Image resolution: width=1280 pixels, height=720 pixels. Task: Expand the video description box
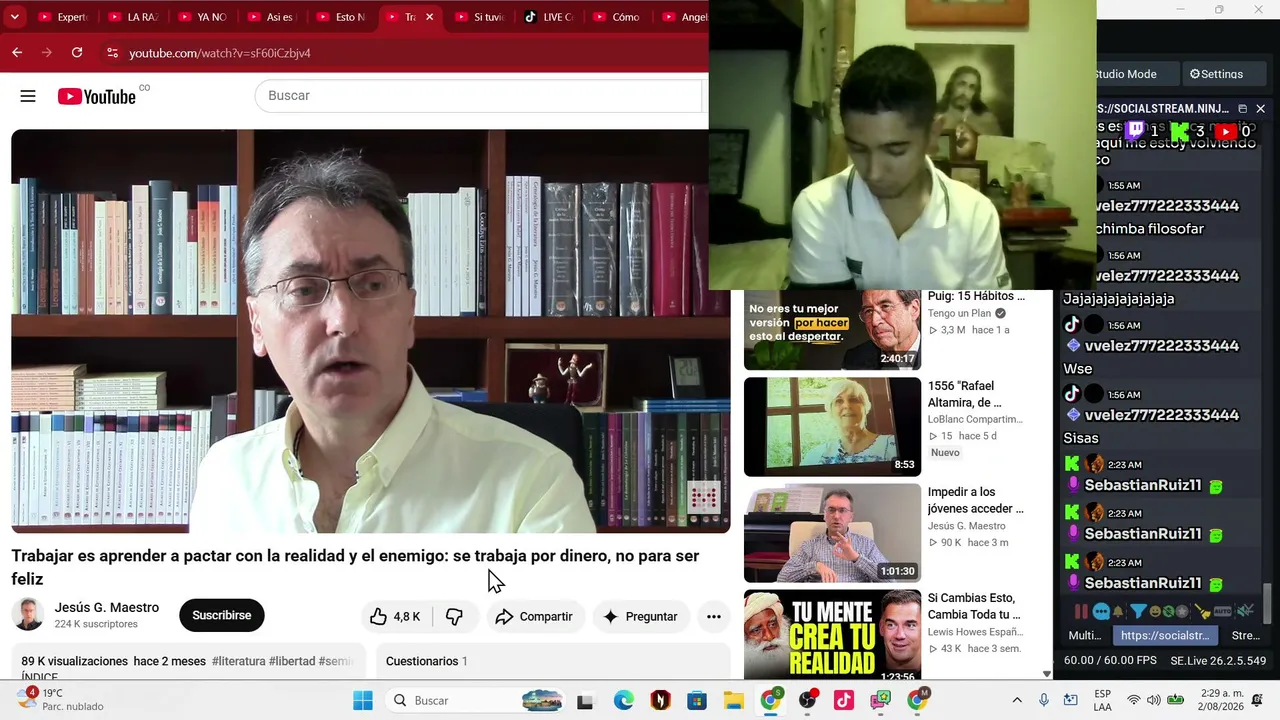point(187,661)
